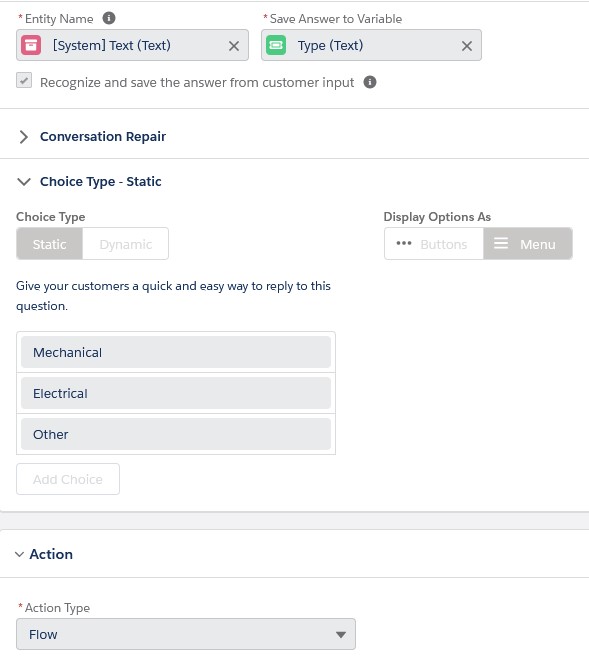Viewport: 589px width, 670px height.
Task: Click the three-dots Buttons display icon
Action: point(403,244)
